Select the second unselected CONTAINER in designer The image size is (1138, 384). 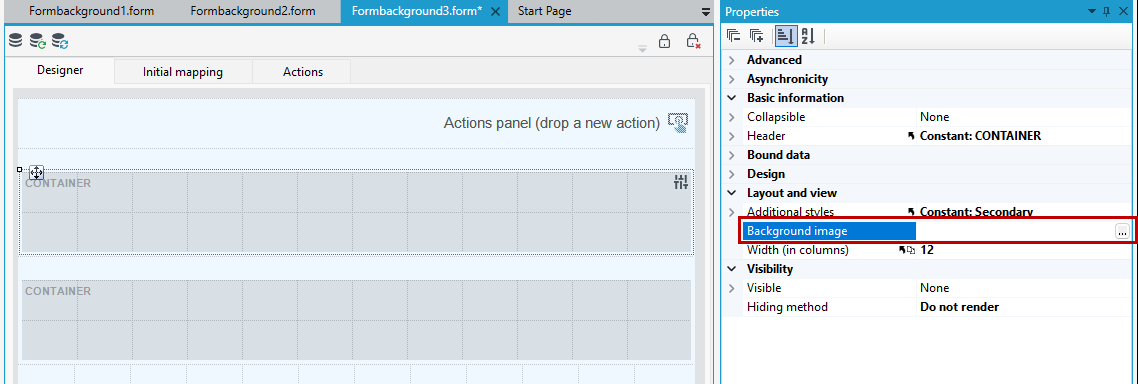click(356, 320)
